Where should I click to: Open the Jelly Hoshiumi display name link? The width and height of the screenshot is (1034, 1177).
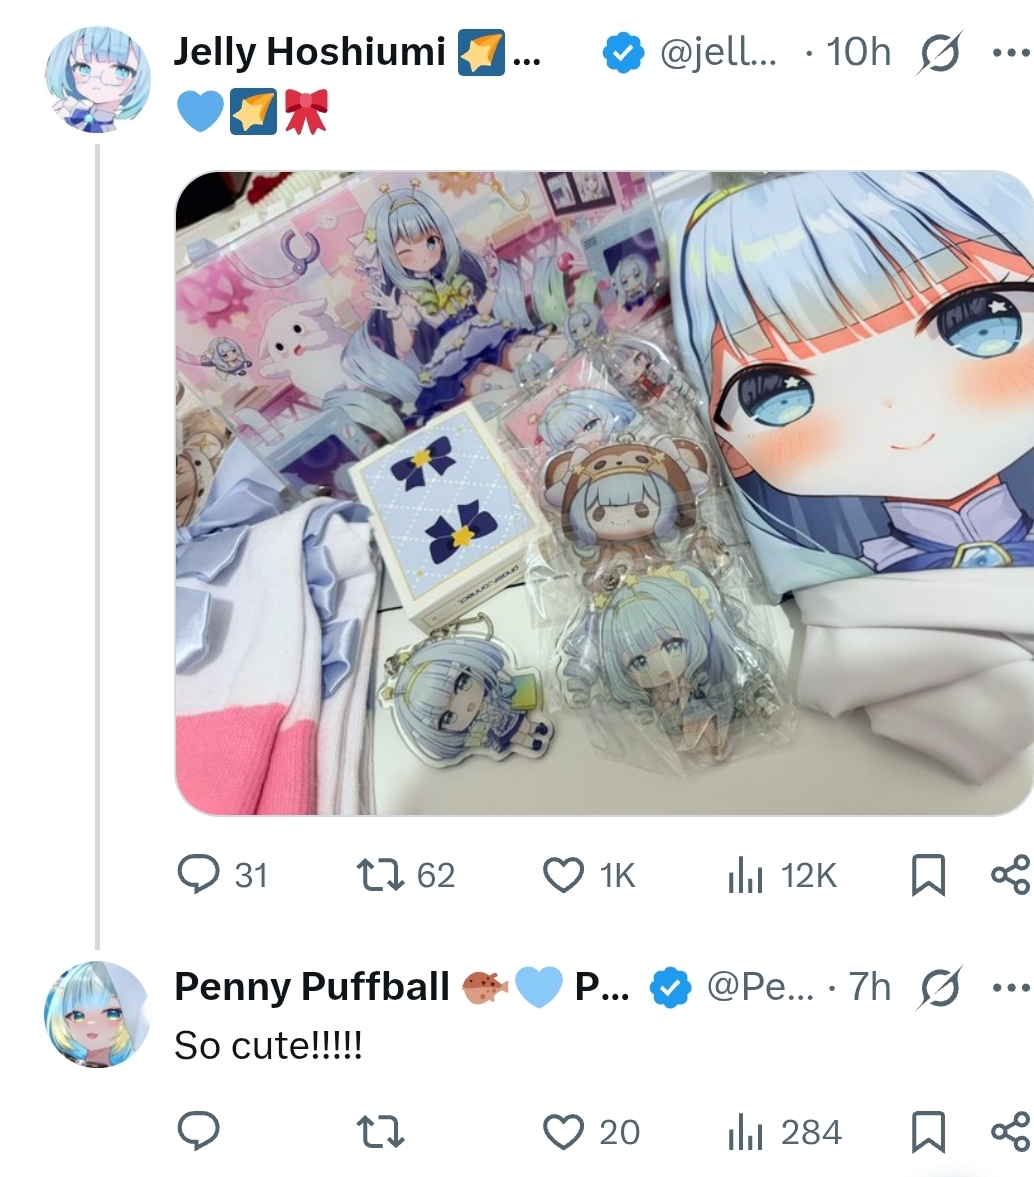click(x=309, y=52)
